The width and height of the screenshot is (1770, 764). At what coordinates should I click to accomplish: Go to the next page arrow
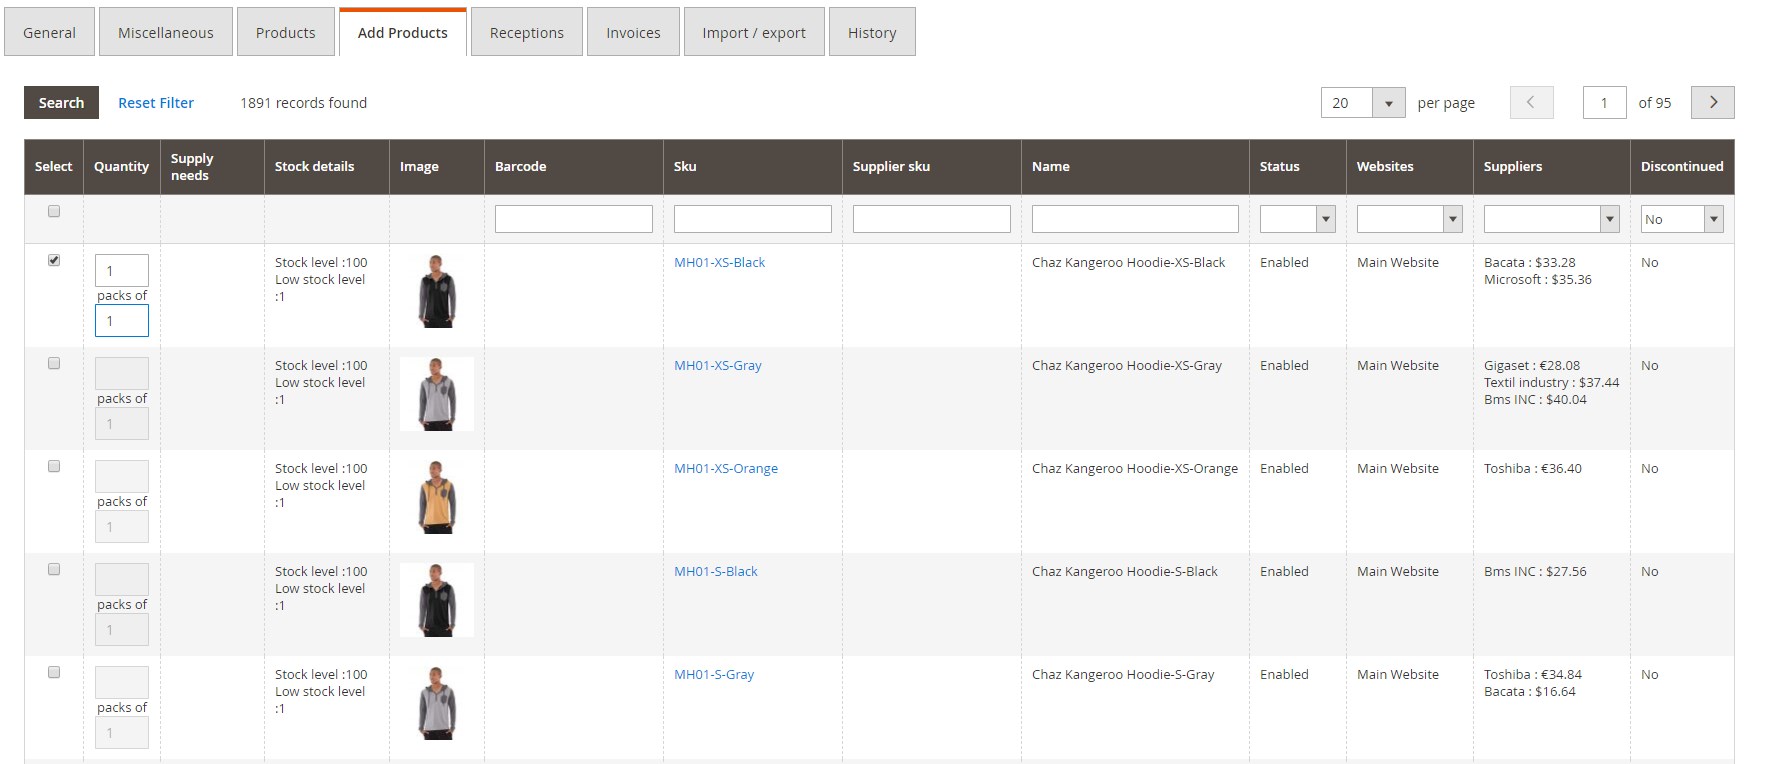coord(1712,103)
